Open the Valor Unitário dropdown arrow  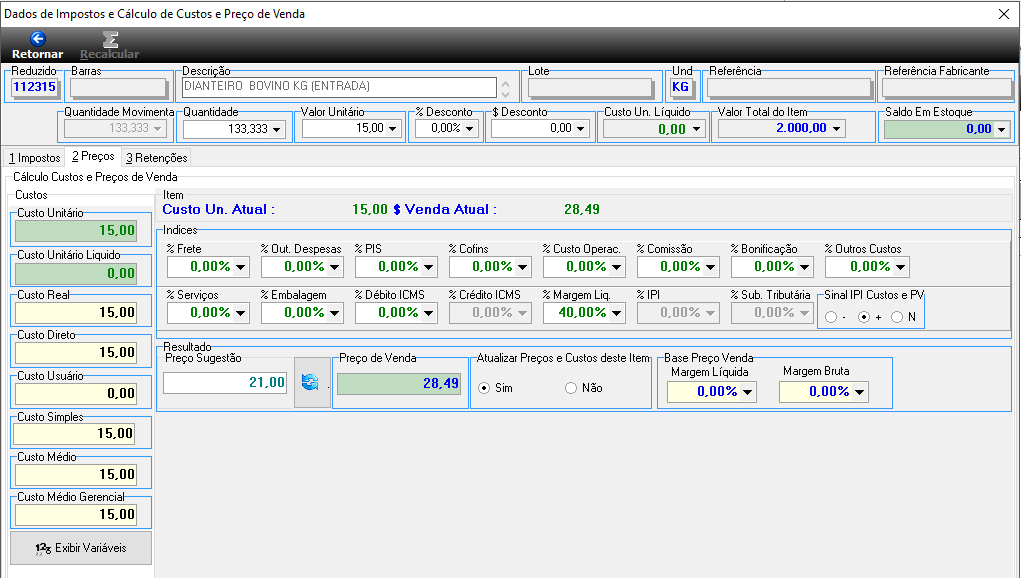pyautogui.click(x=393, y=129)
